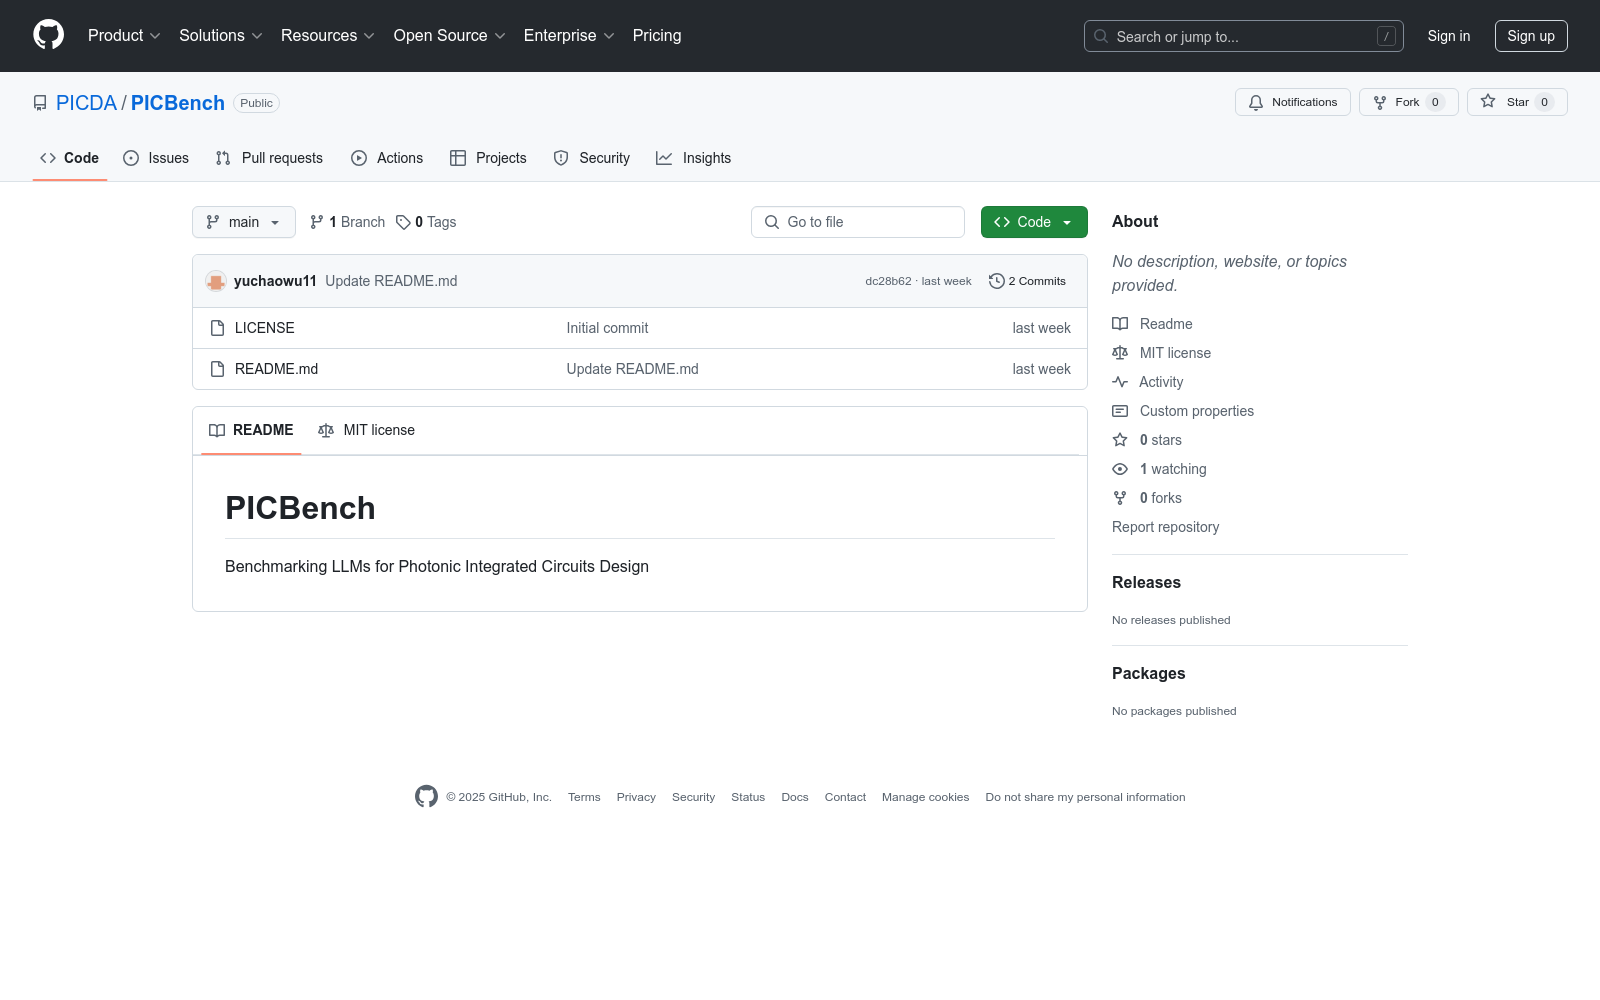
Task: View the 1 Branch list
Action: coord(347,222)
